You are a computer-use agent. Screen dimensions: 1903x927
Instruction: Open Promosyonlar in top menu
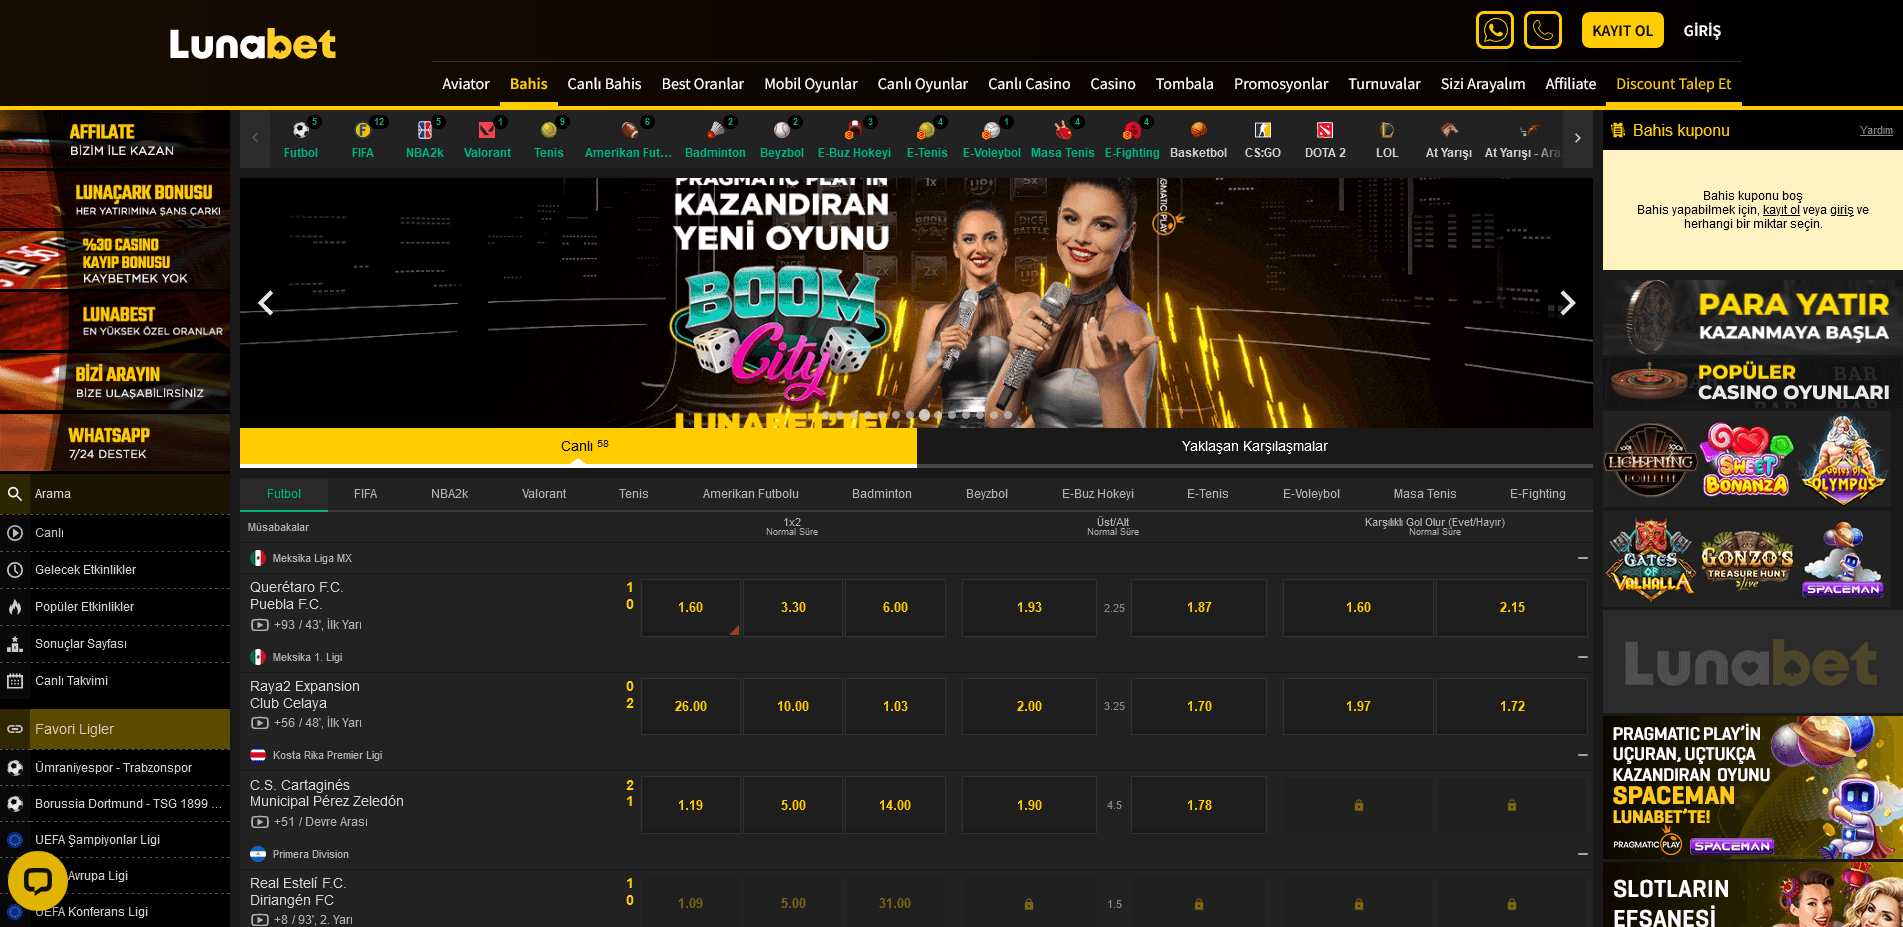tap(1281, 84)
